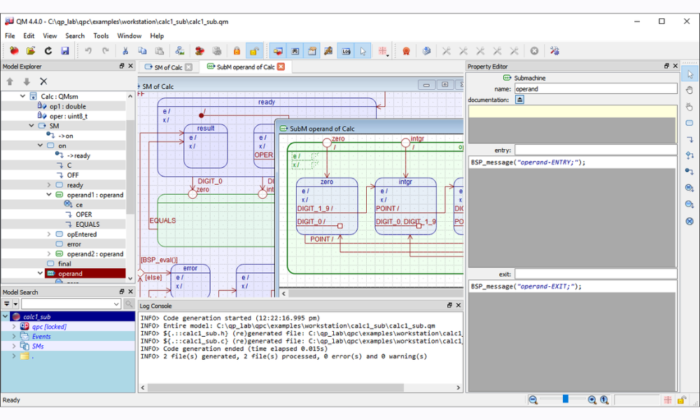Click the Redo arrow in toolbar
This screenshot has width=700, height=420.
105,51
